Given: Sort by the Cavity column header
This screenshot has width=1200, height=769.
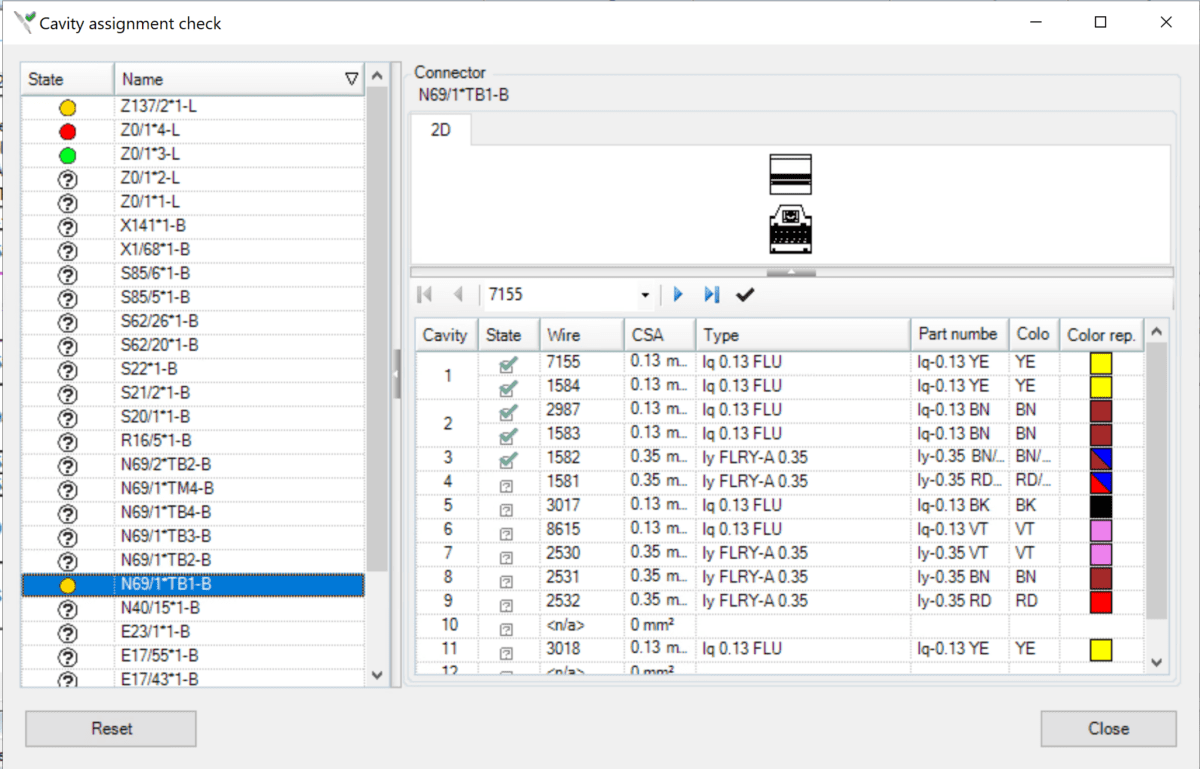Looking at the screenshot, I should point(445,334).
